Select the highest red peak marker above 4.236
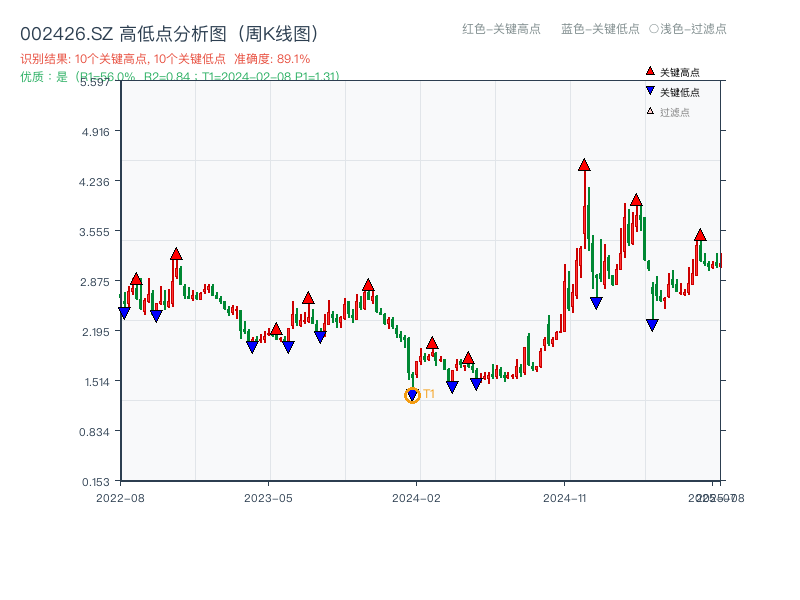This screenshot has height=600, width=800. [584, 165]
